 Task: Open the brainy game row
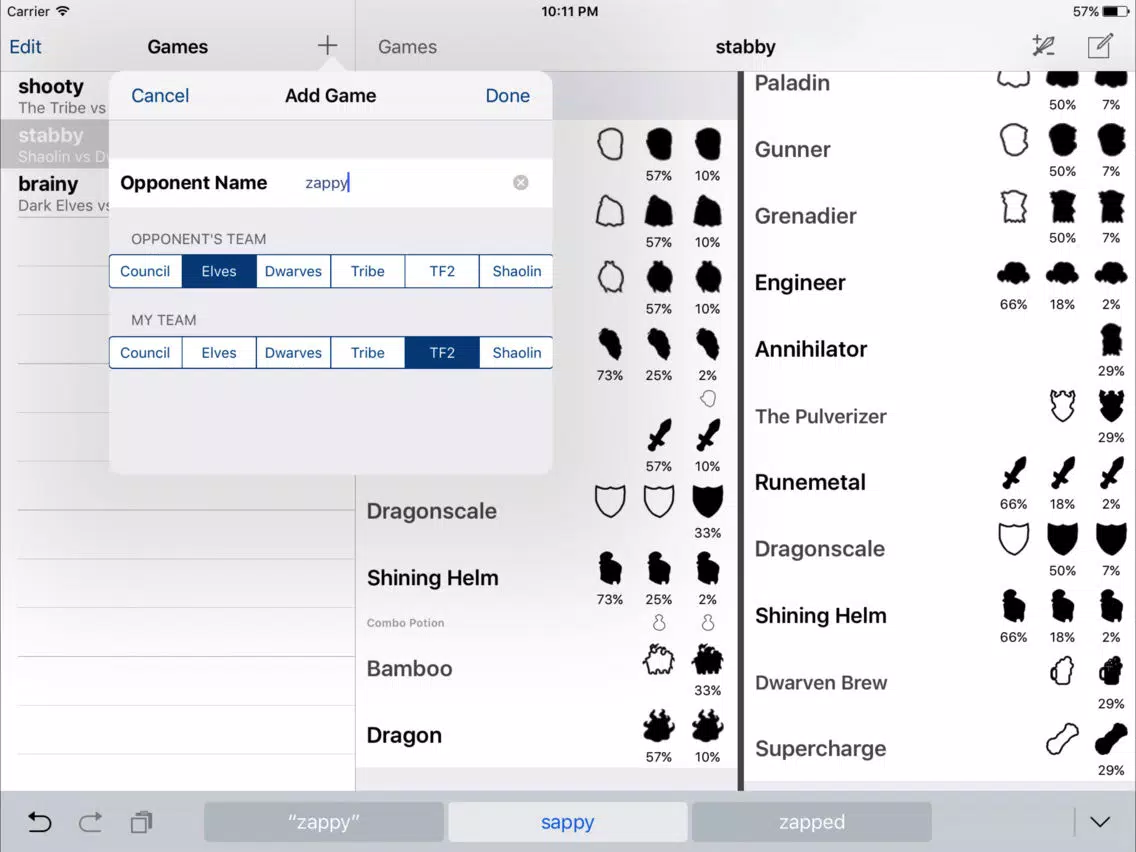(54, 193)
